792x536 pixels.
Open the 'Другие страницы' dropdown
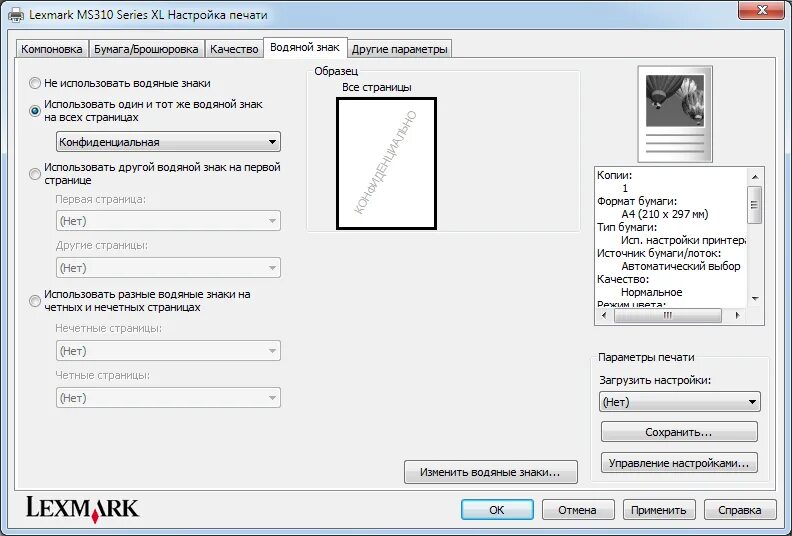[x=168, y=268]
